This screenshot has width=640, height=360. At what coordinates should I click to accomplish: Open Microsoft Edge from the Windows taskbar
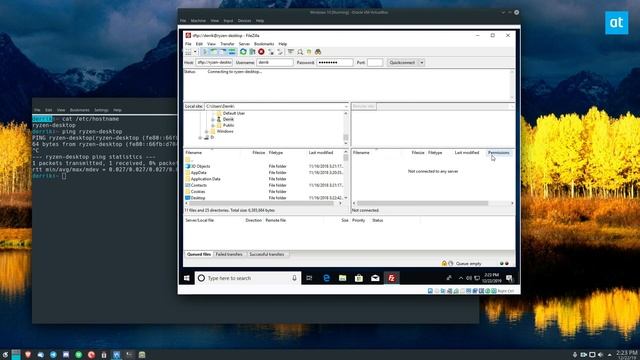coord(327,278)
